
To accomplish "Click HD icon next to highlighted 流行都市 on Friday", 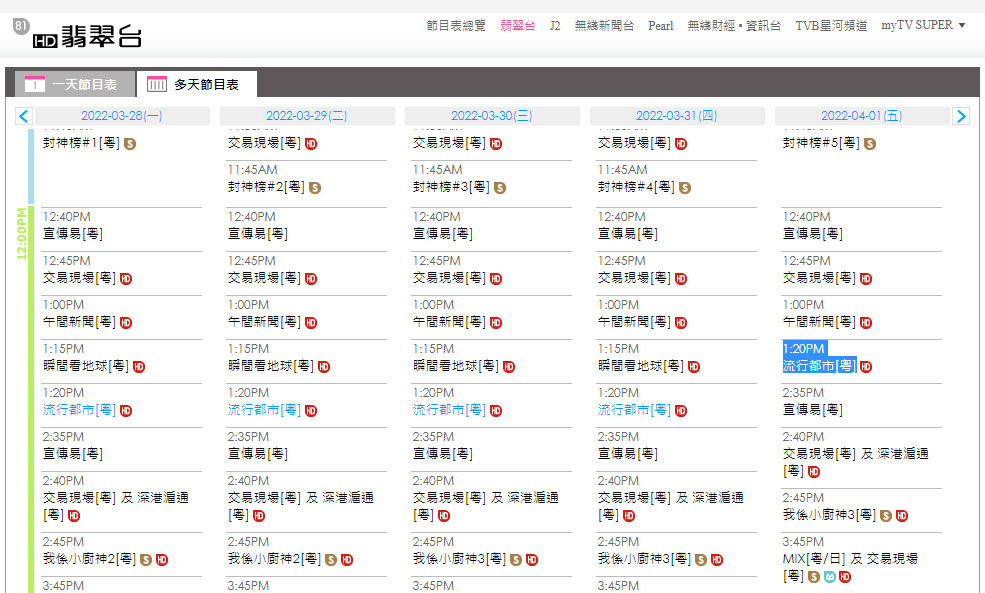I will point(865,367).
